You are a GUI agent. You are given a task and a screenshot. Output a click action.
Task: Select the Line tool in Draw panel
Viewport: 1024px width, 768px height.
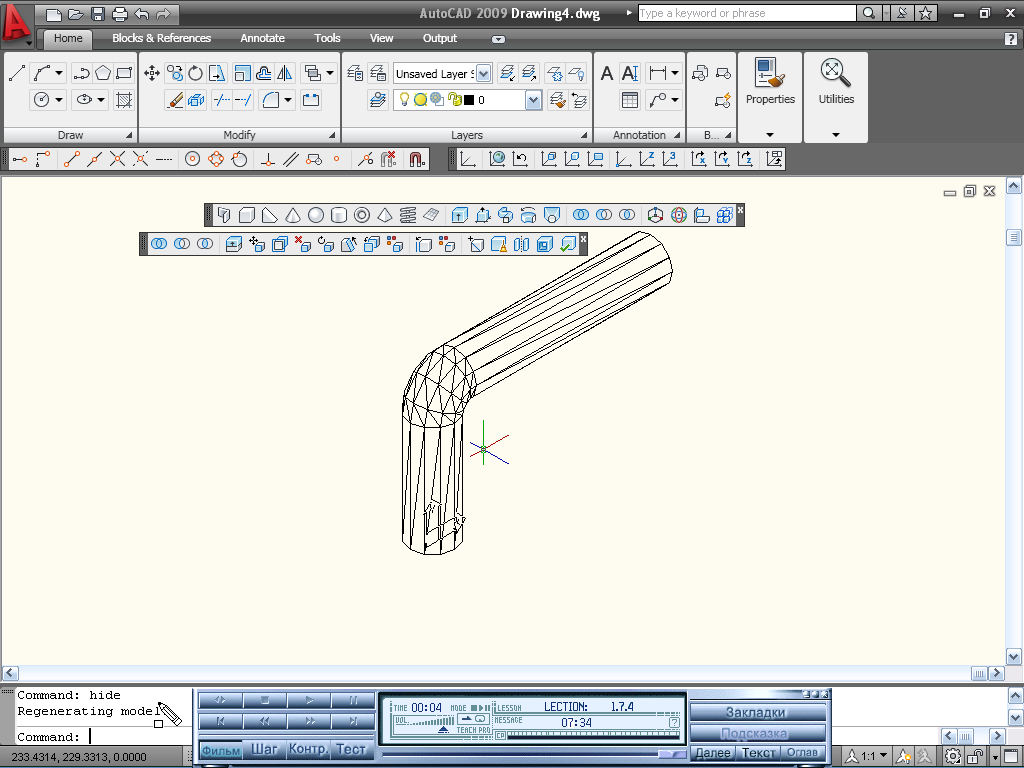(x=17, y=72)
